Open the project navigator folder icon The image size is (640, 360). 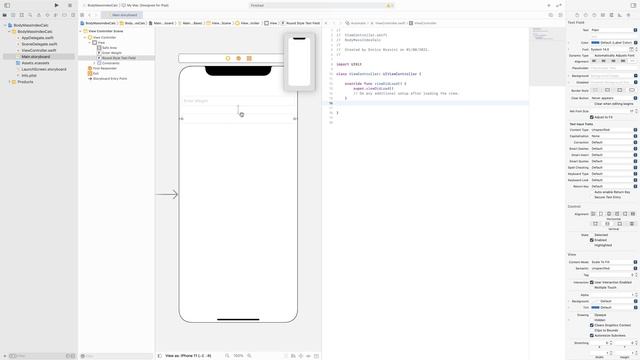coord(4,15)
